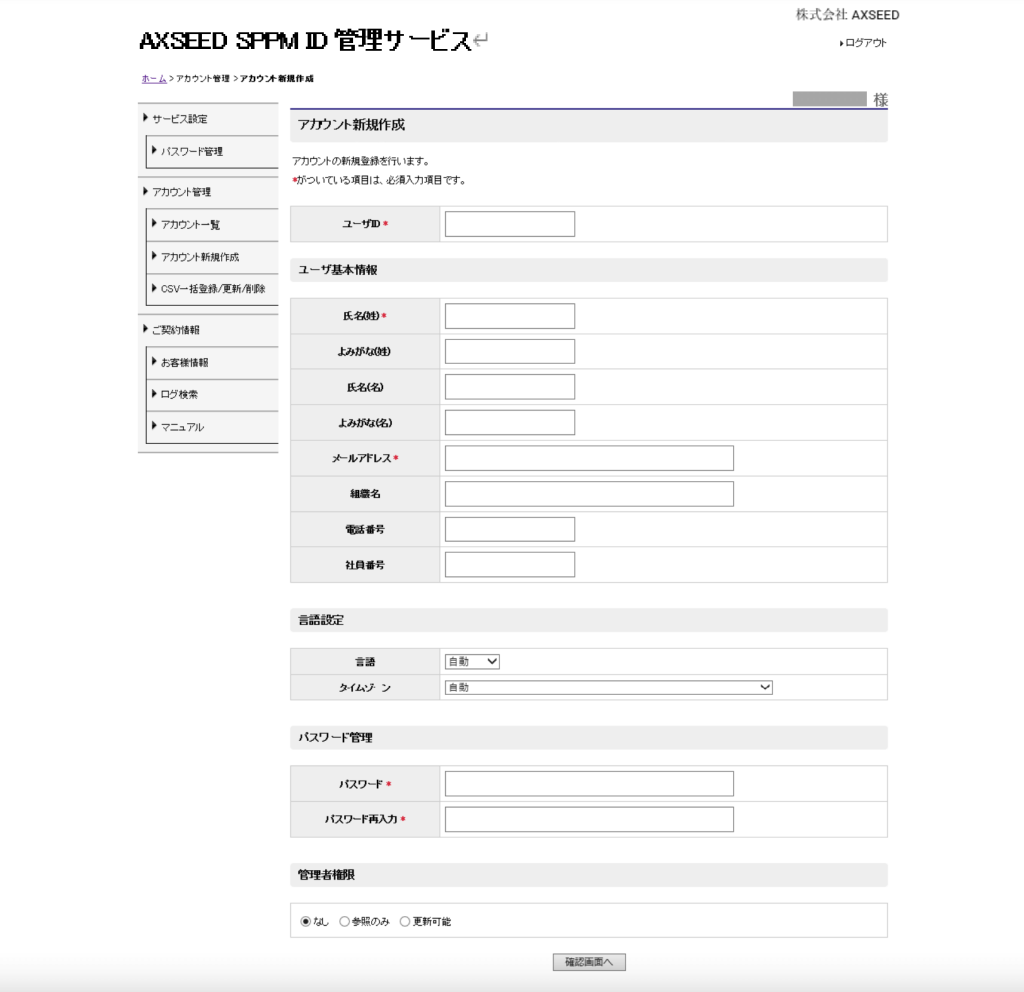Open ご契約情報 in the sidebar
Screen dimensions: 1024x992
click(x=176, y=330)
